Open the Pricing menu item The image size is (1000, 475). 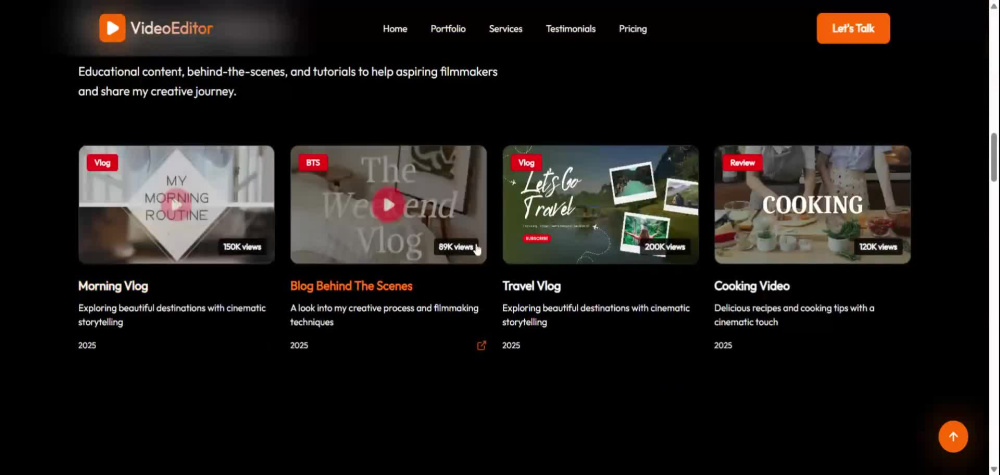tap(633, 29)
